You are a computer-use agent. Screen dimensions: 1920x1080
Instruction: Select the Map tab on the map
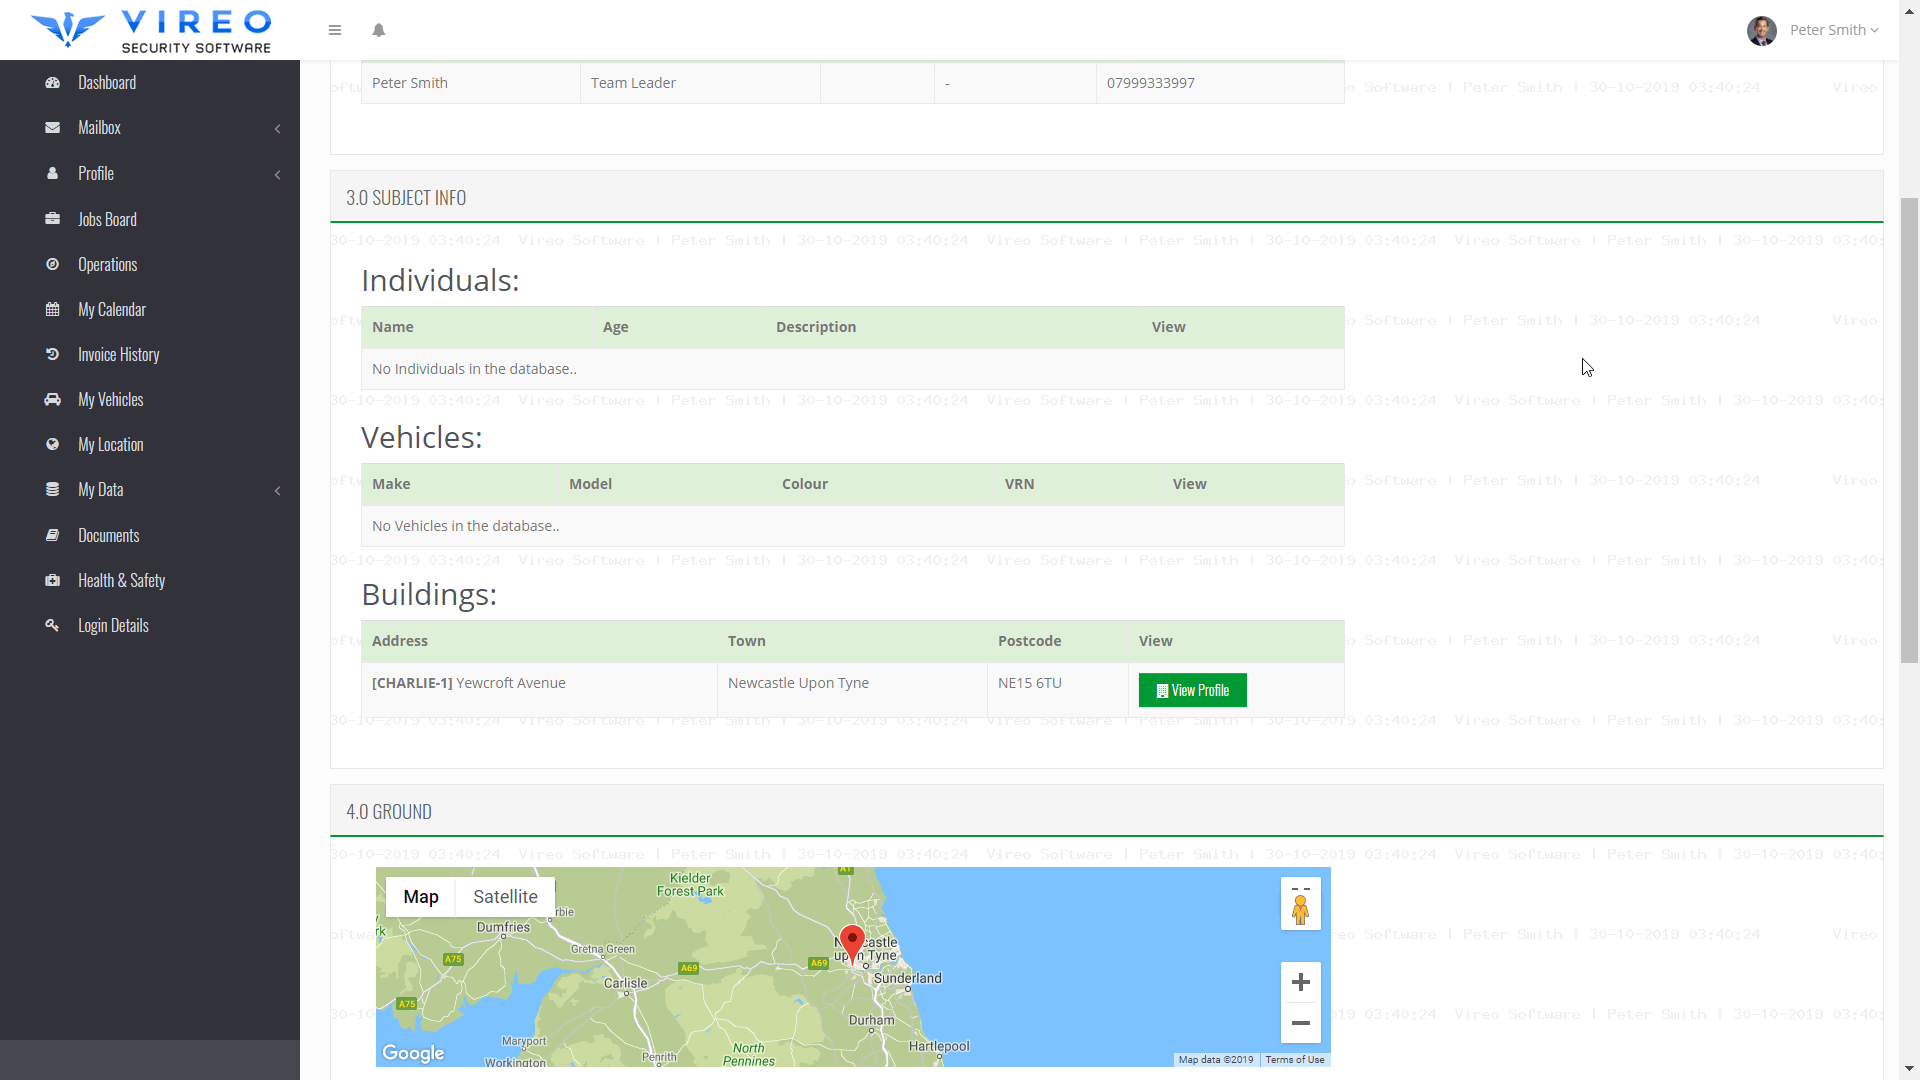tap(421, 896)
